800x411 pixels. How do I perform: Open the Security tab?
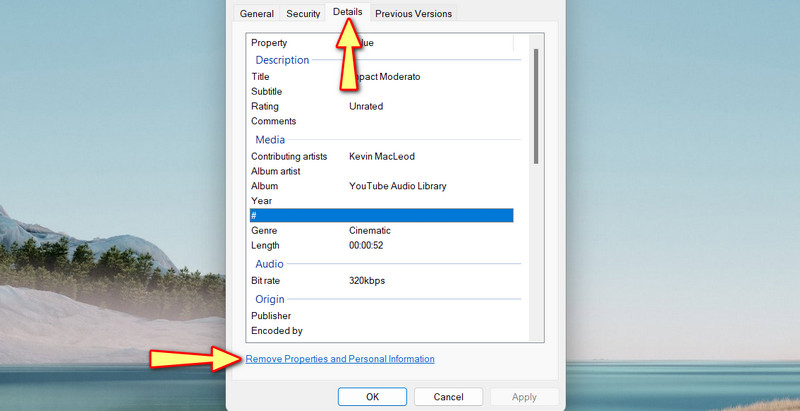(303, 14)
